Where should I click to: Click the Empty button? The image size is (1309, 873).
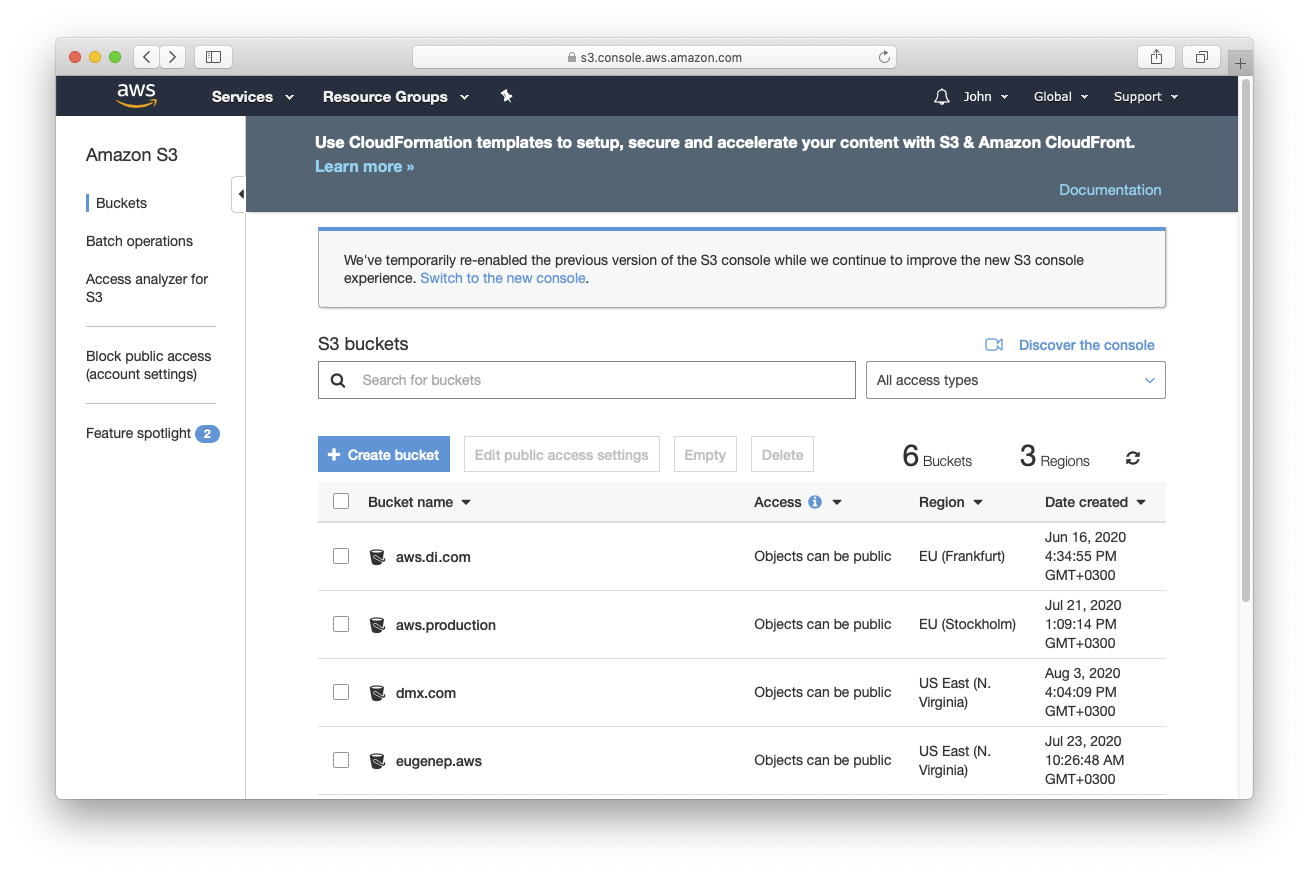click(x=705, y=455)
